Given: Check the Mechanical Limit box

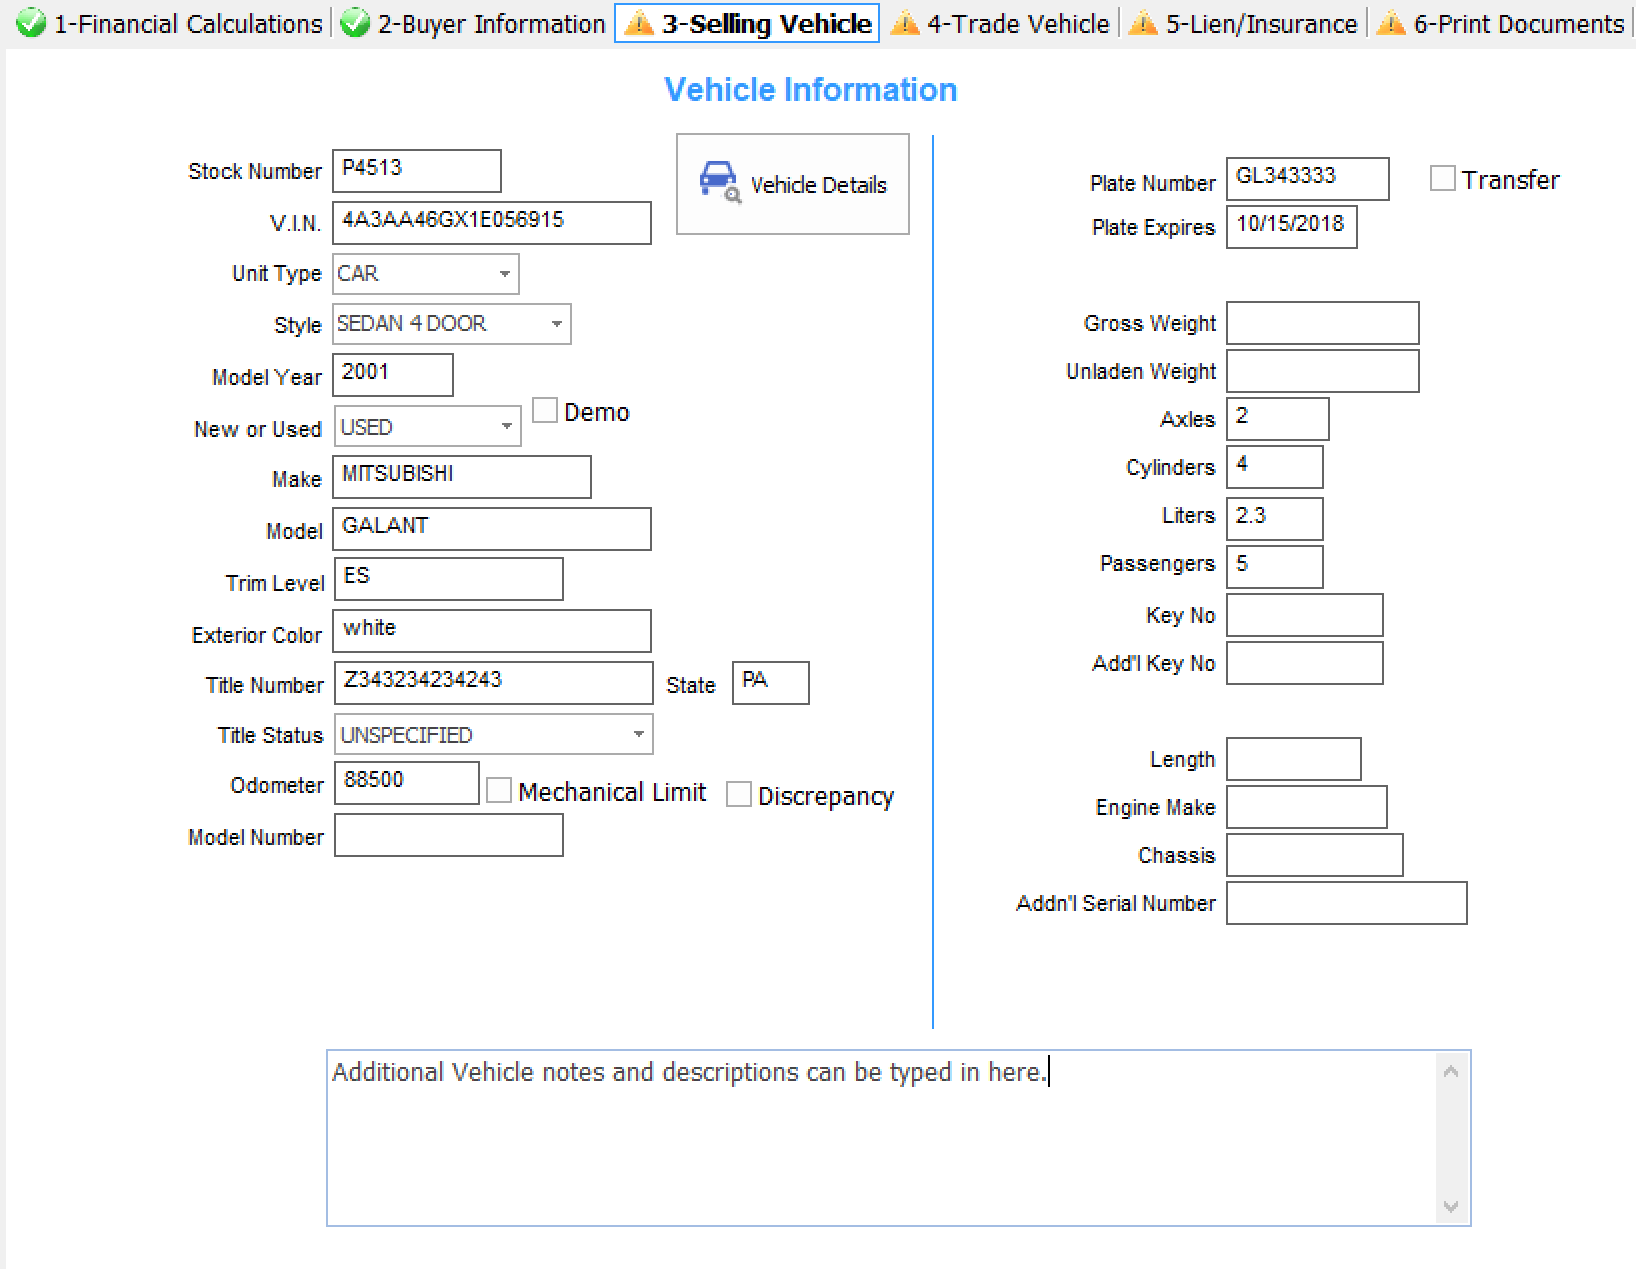Looking at the screenshot, I should pyautogui.click(x=499, y=791).
